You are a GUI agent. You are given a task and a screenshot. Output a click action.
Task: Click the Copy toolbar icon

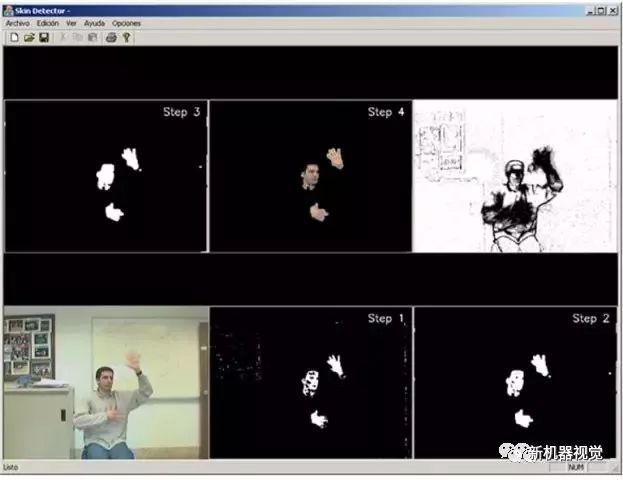(78, 38)
